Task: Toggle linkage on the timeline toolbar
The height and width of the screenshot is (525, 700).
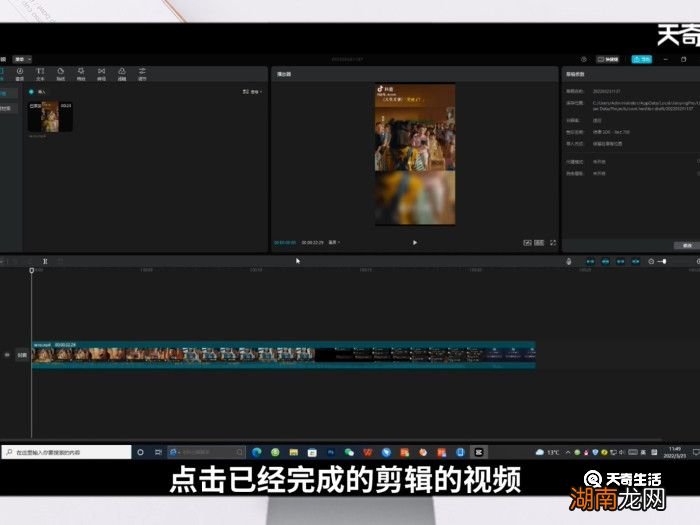Action: coord(621,261)
